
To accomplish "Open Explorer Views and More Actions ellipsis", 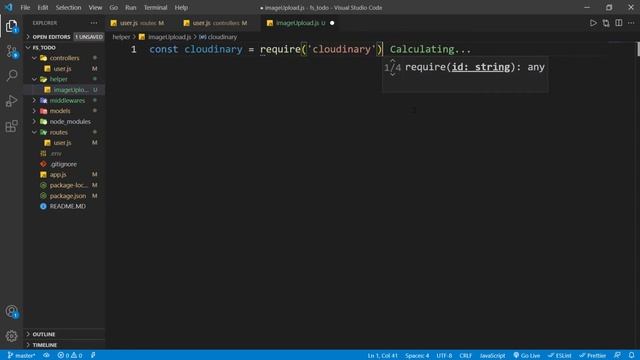I will (94, 23).
